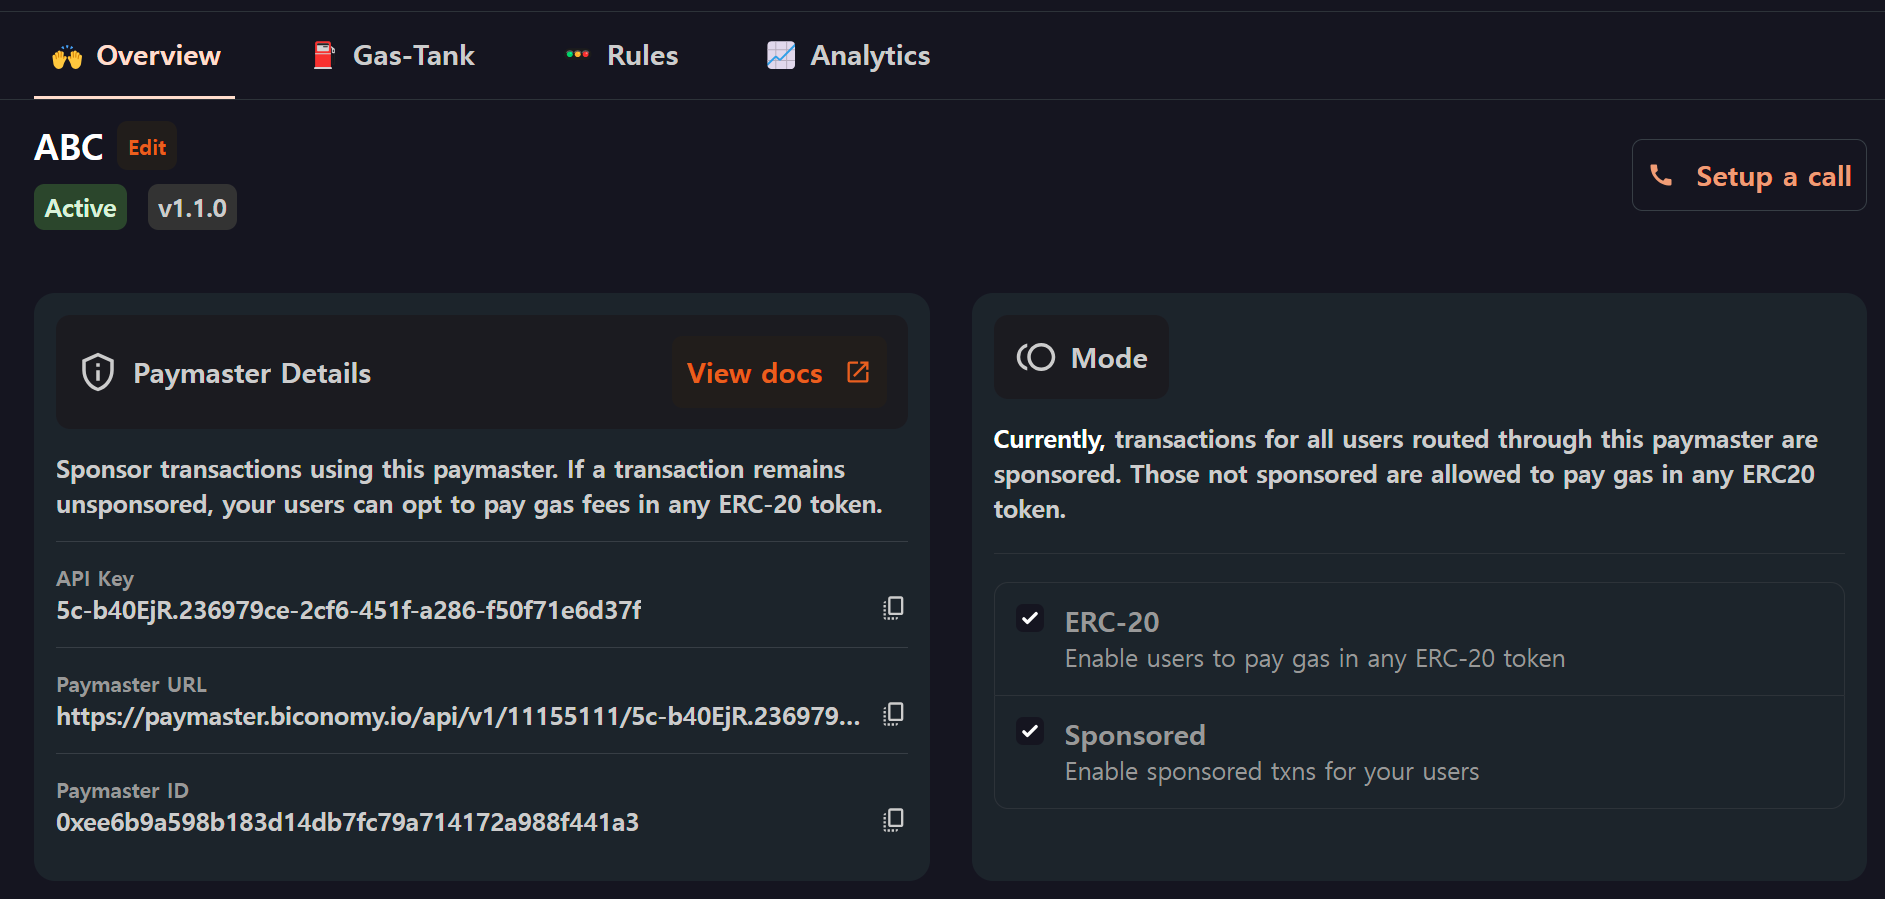1885x899 pixels.
Task: Go to the Analytics tab
Action: tap(848, 56)
